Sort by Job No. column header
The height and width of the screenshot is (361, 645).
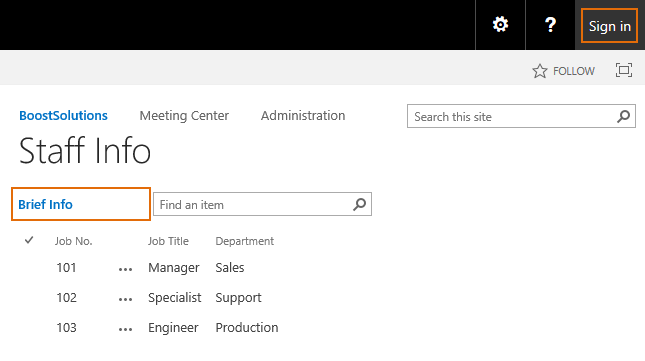click(x=74, y=241)
